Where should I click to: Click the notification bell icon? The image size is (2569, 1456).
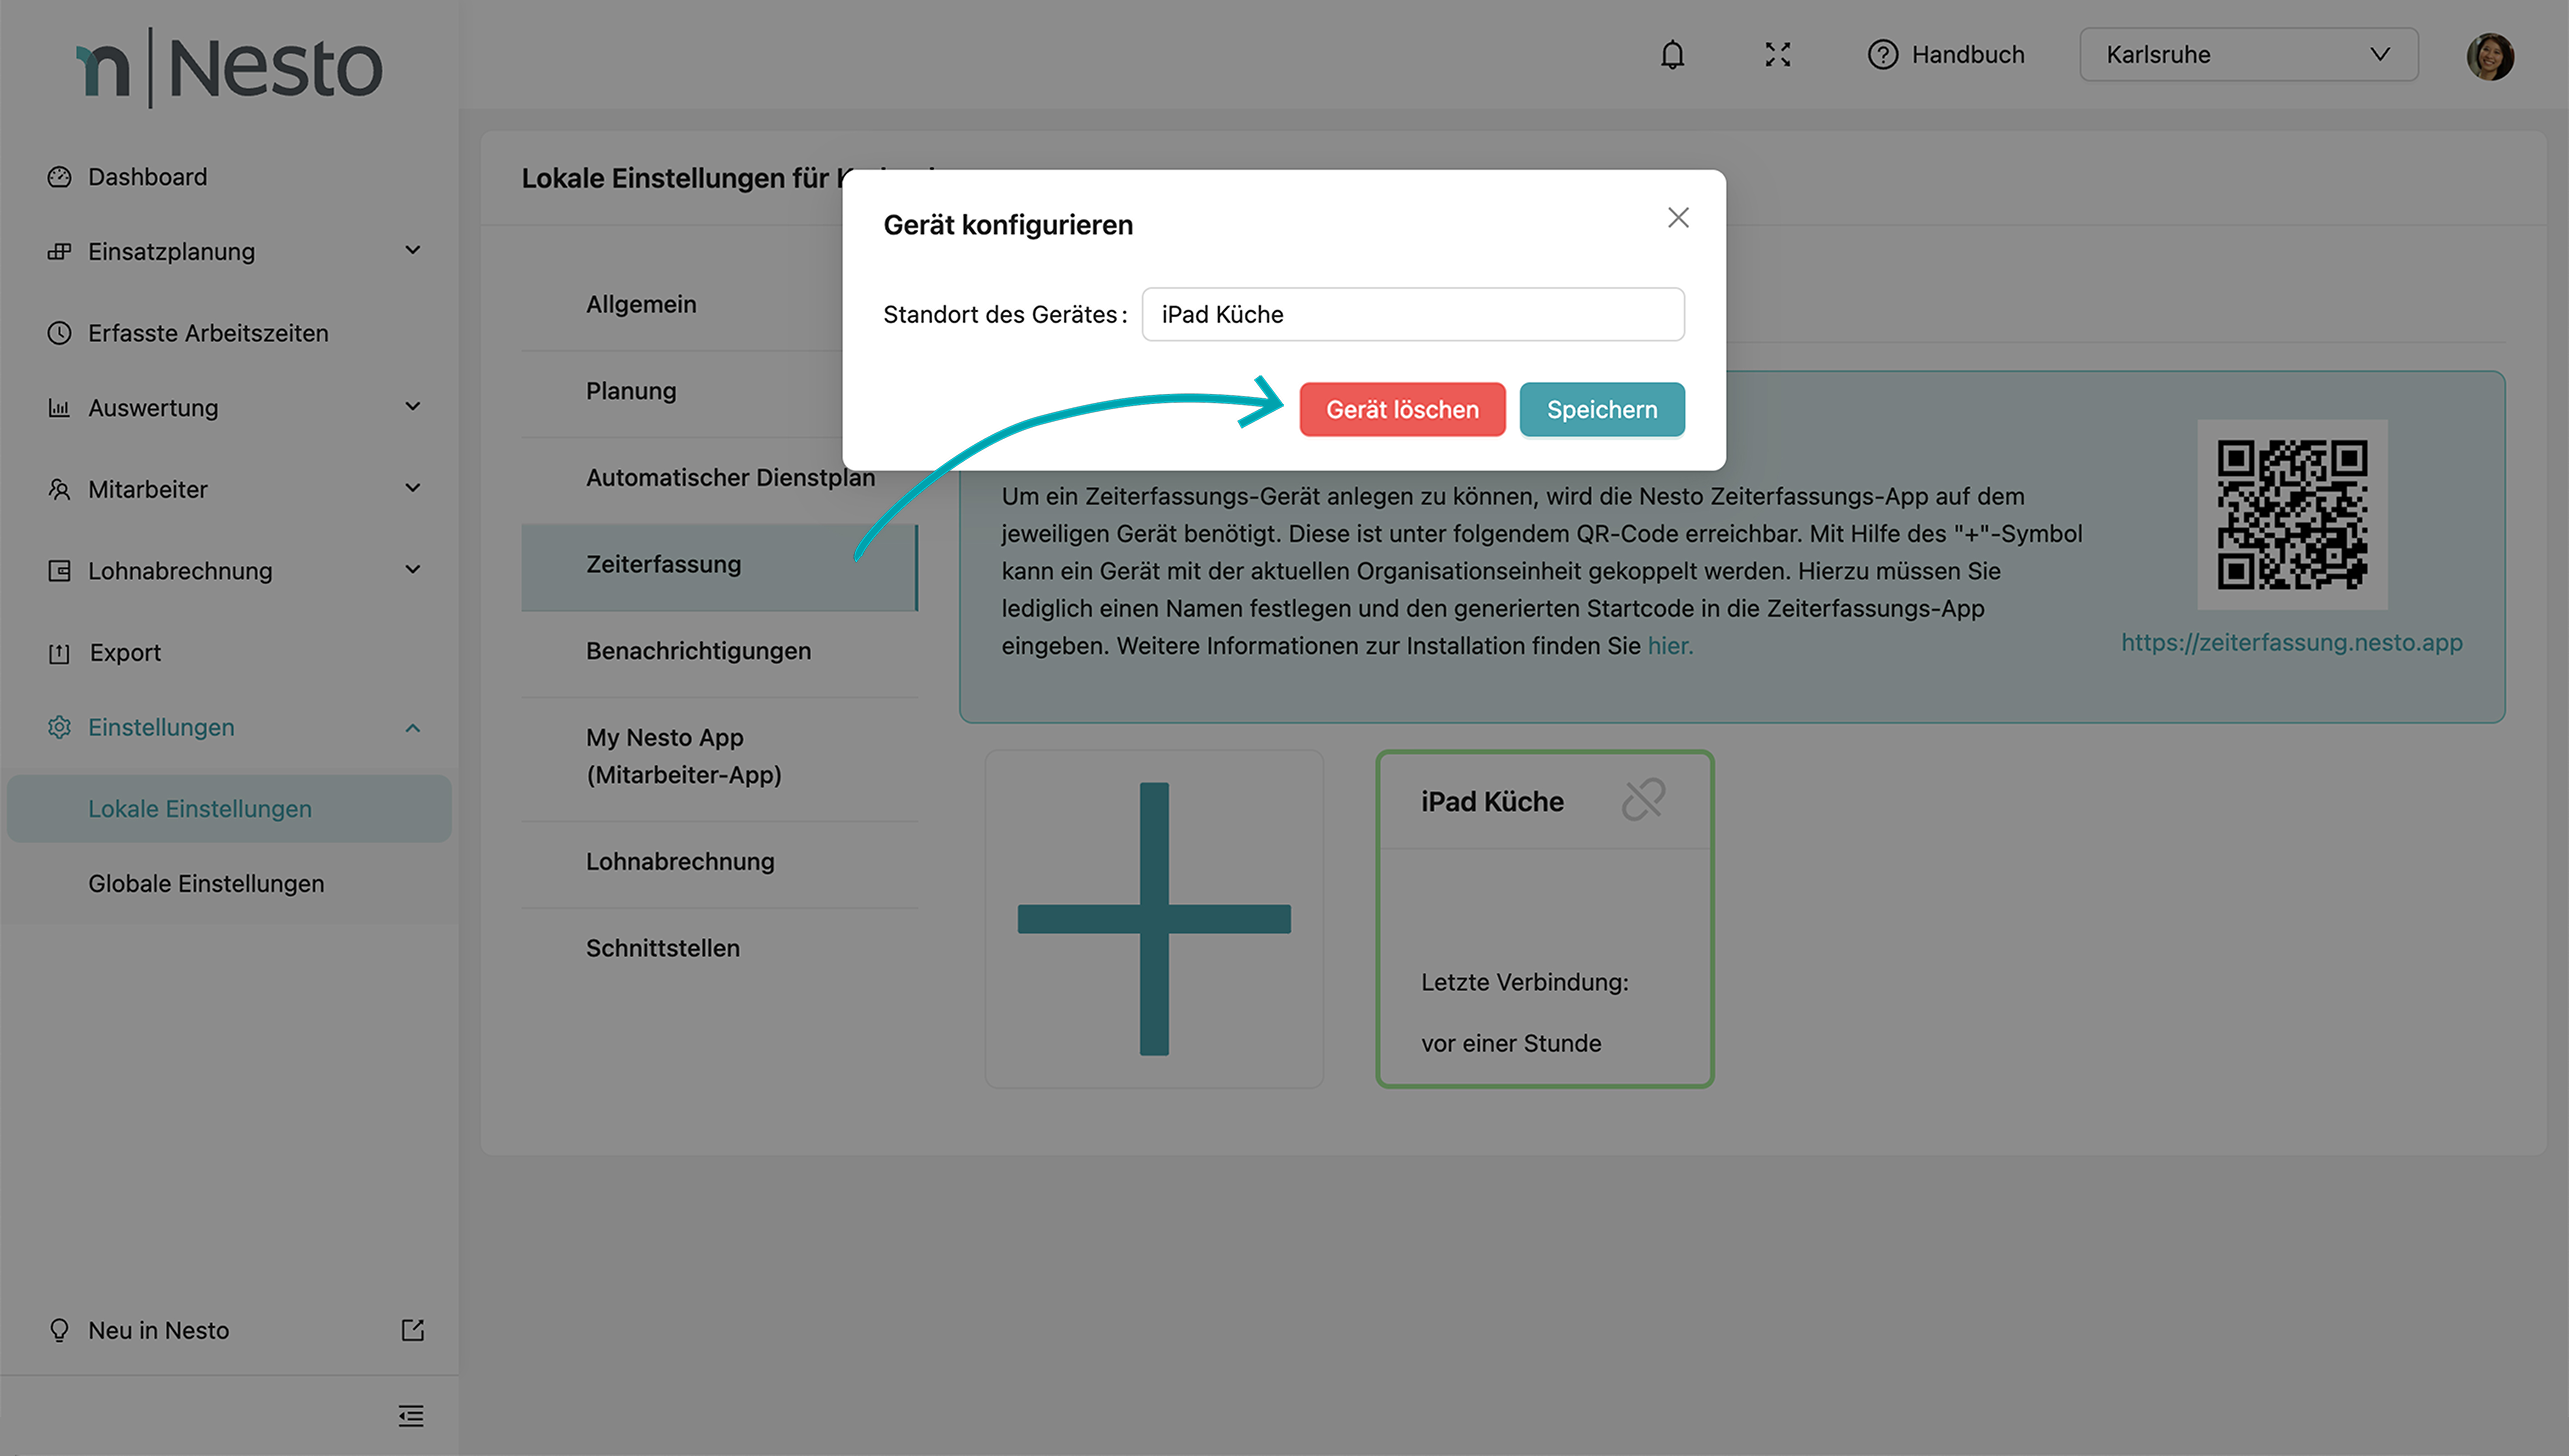[1672, 54]
